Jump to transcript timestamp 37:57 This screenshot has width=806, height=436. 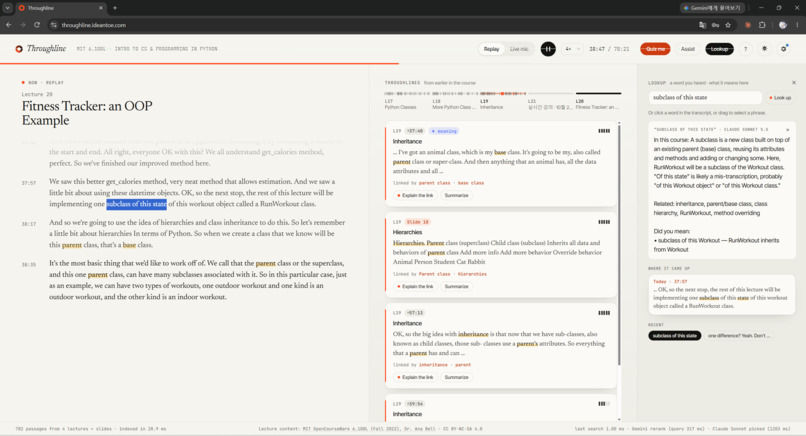coord(29,183)
